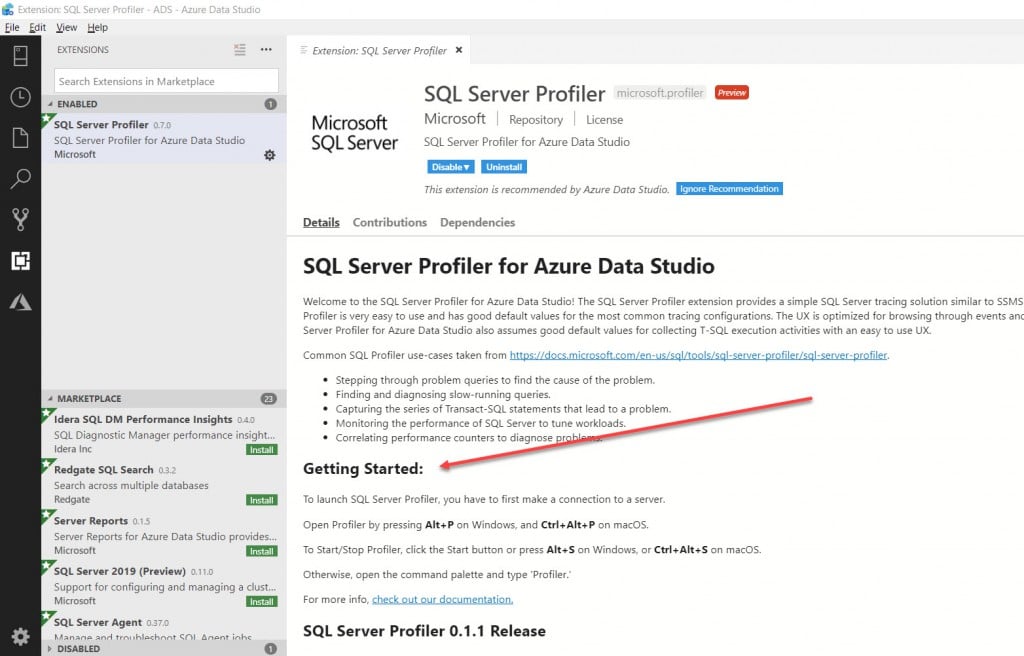Open the Search magnifier icon

tap(20, 178)
